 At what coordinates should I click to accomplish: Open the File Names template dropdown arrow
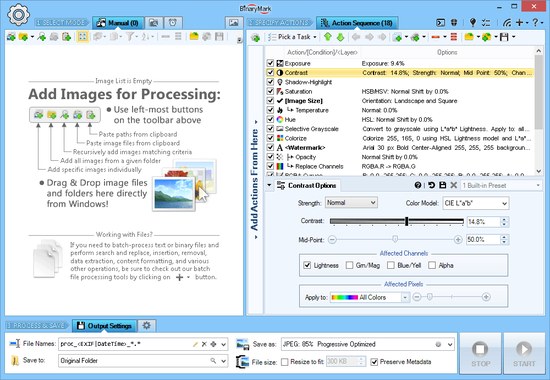point(223,344)
